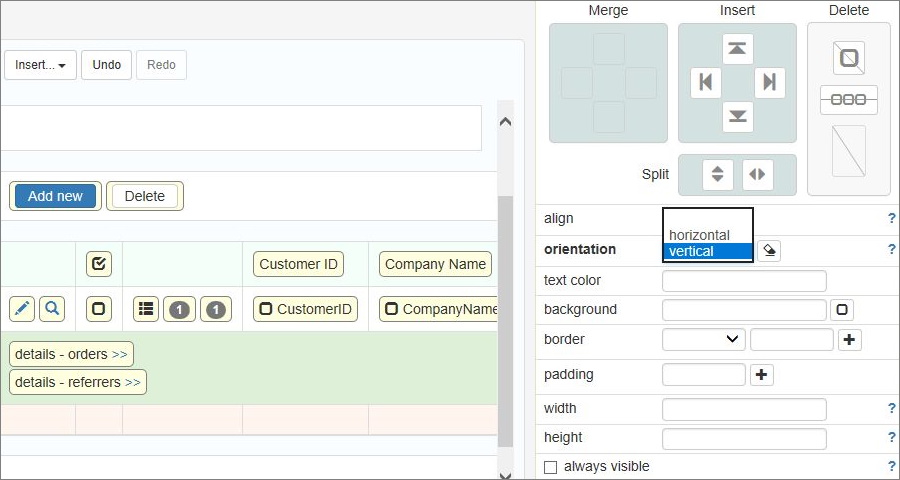Open the border style dropdown
Viewport: 900px width, 480px height.
point(704,339)
